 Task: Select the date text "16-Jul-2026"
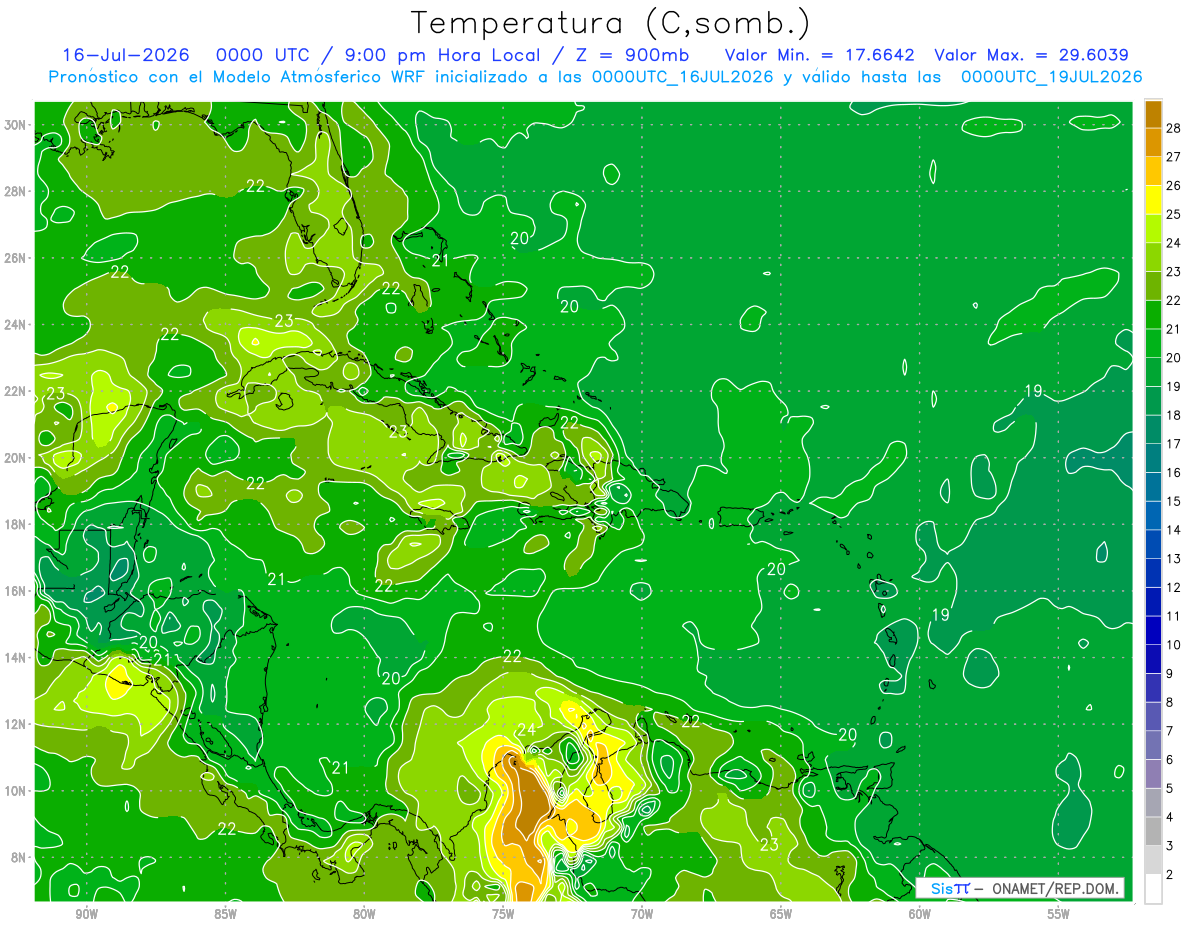(124, 55)
